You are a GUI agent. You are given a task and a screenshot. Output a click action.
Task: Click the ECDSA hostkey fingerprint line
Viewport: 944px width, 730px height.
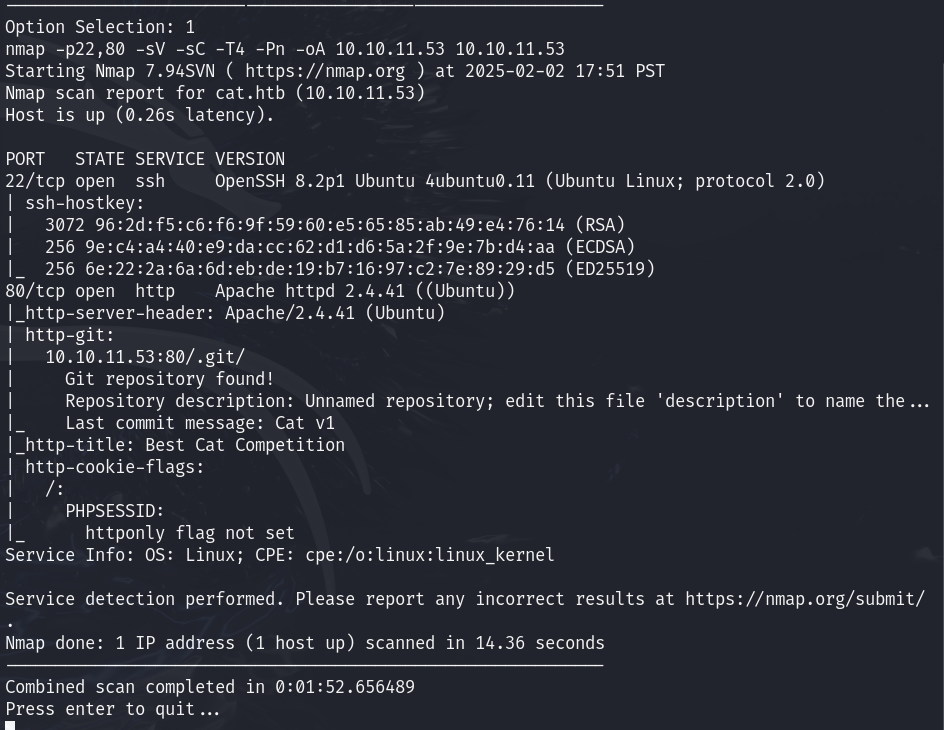pyautogui.click(x=340, y=247)
